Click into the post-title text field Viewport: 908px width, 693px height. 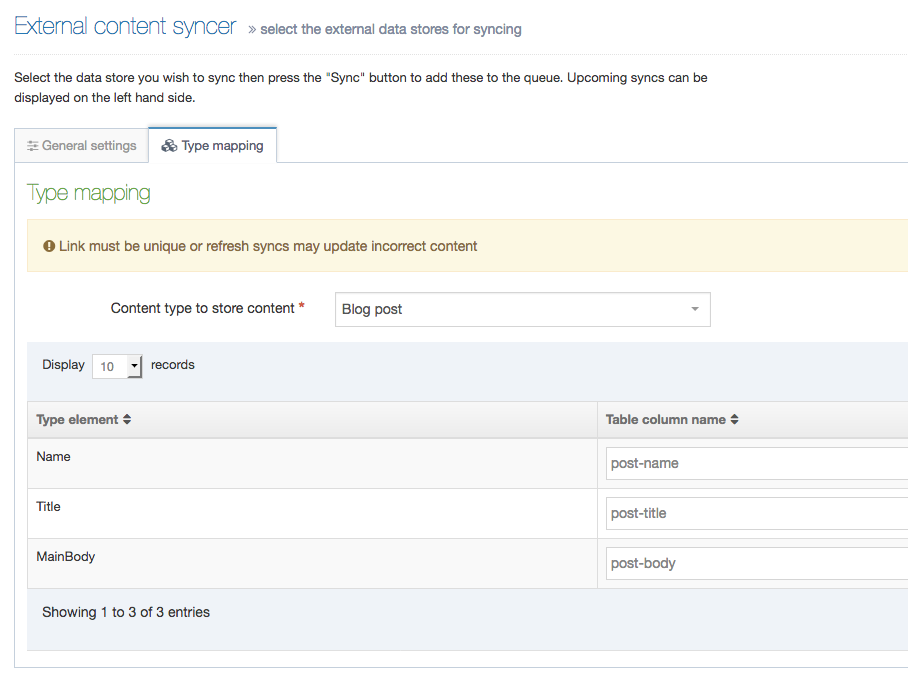click(757, 514)
